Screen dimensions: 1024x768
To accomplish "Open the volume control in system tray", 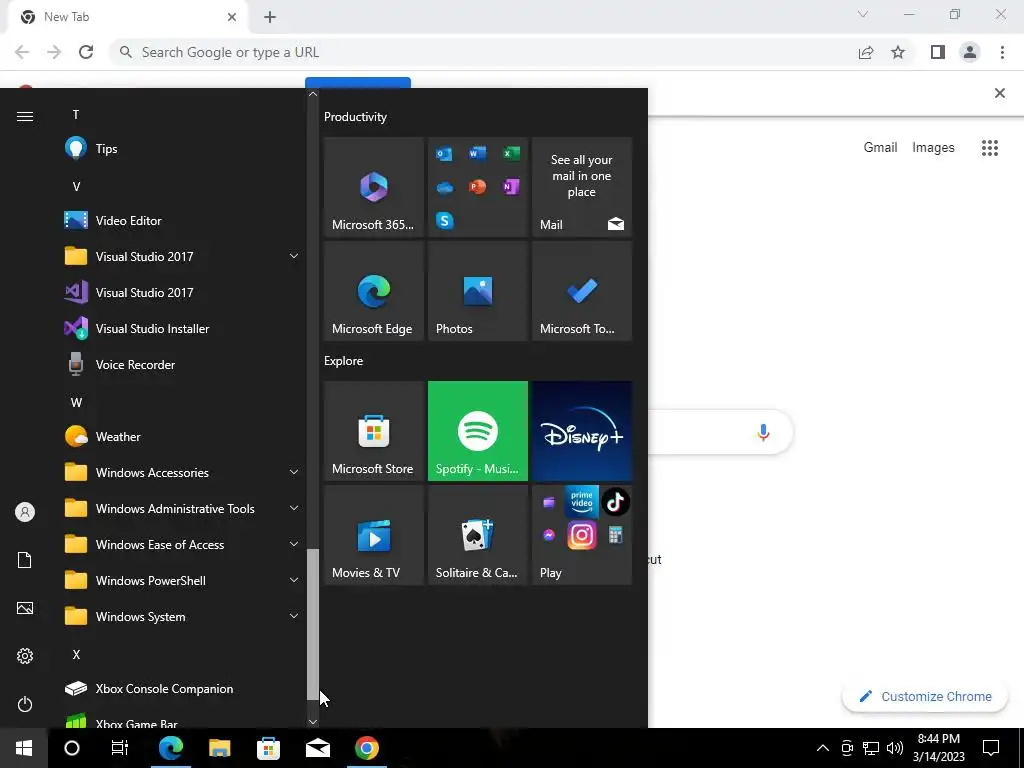I will pyautogui.click(x=895, y=748).
